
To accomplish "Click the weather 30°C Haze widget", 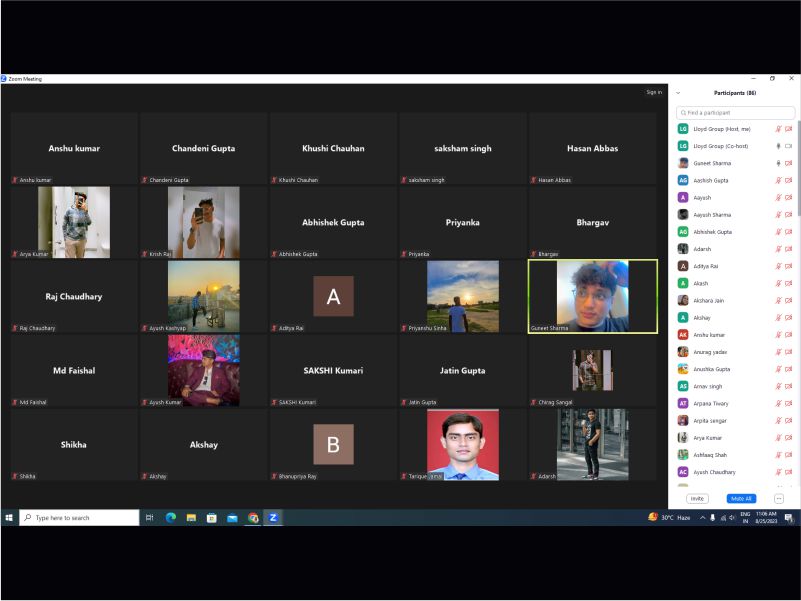I will pyautogui.click(x=669, y=518).
